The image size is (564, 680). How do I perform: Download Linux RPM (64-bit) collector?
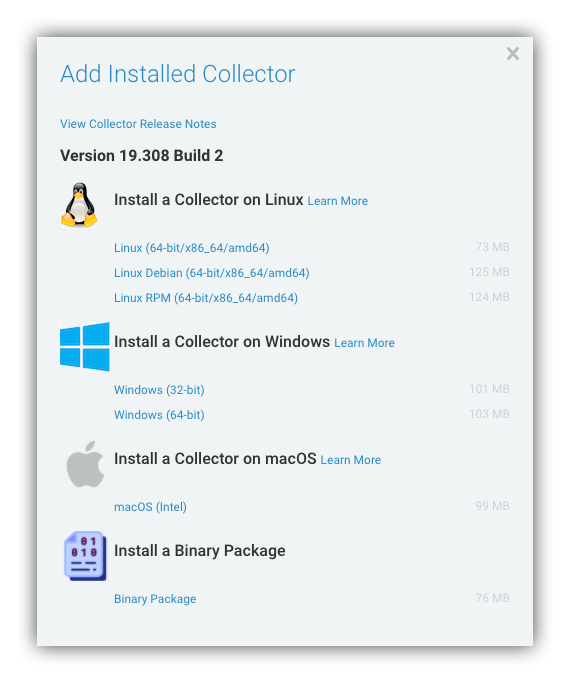(x=206, y=298)
